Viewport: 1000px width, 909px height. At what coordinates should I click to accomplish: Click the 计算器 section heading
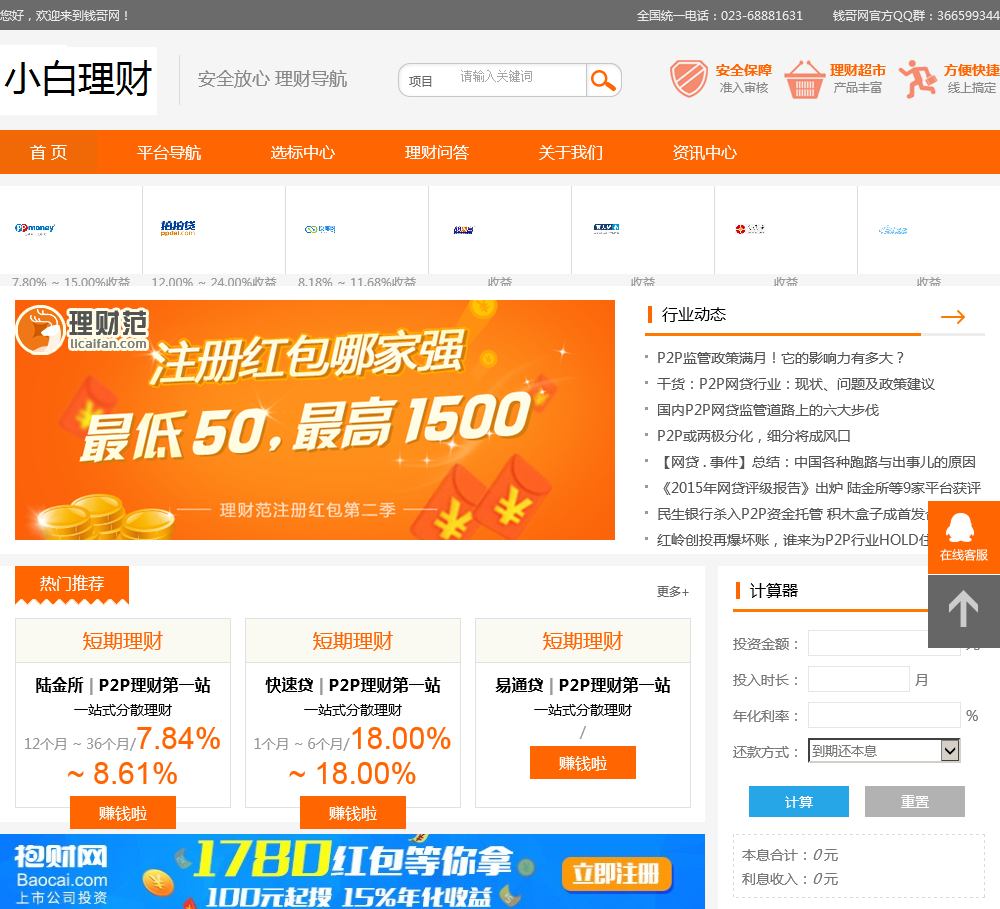(x=774, y=591)
